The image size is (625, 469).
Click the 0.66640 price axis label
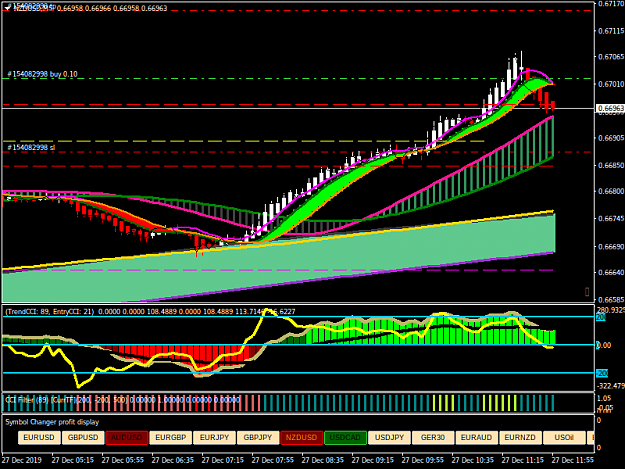(611, 273)
